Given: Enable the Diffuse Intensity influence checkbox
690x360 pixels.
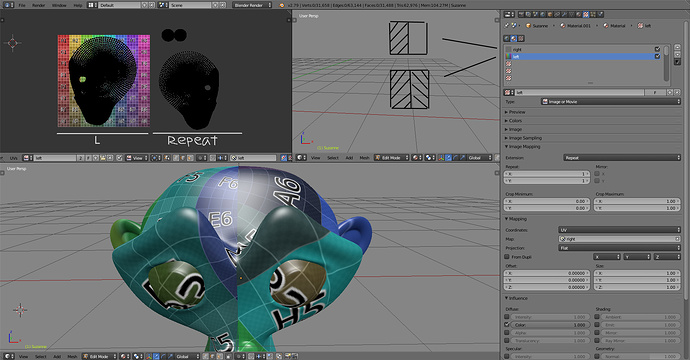Looking at the screenshot, I should tap(507, 317).
